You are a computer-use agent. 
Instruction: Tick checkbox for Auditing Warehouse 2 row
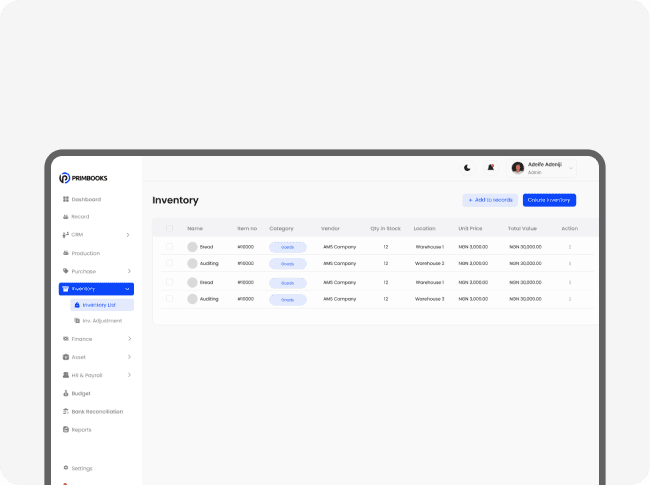[x=169, y=263]
